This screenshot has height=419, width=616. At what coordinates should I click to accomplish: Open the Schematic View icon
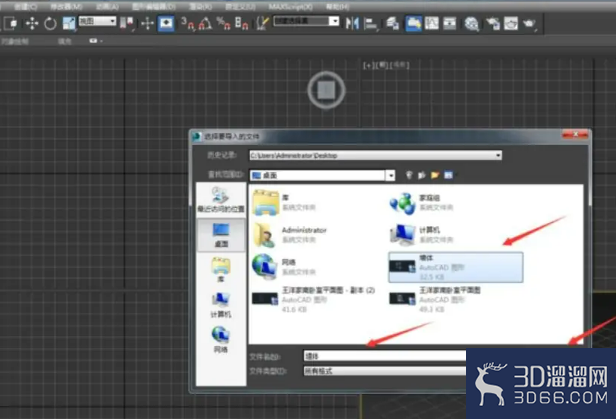pyautogui.click(x=450, y=24)
